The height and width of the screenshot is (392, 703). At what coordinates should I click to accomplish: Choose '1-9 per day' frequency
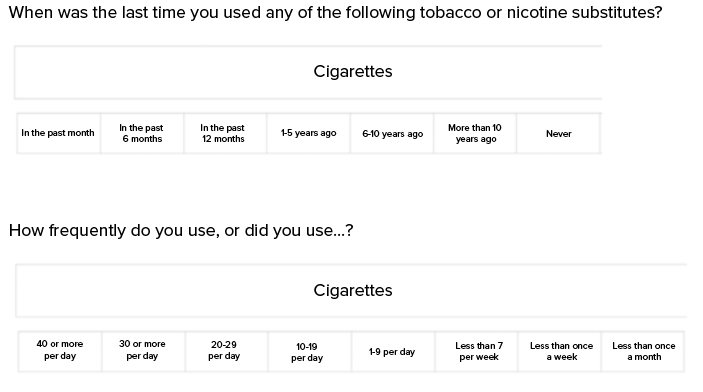click(393, 352)
